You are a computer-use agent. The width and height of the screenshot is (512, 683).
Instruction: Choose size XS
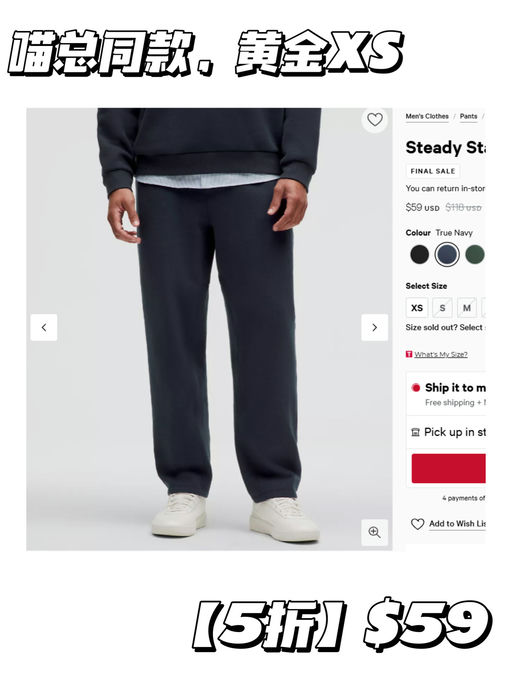tap(417, 308)
